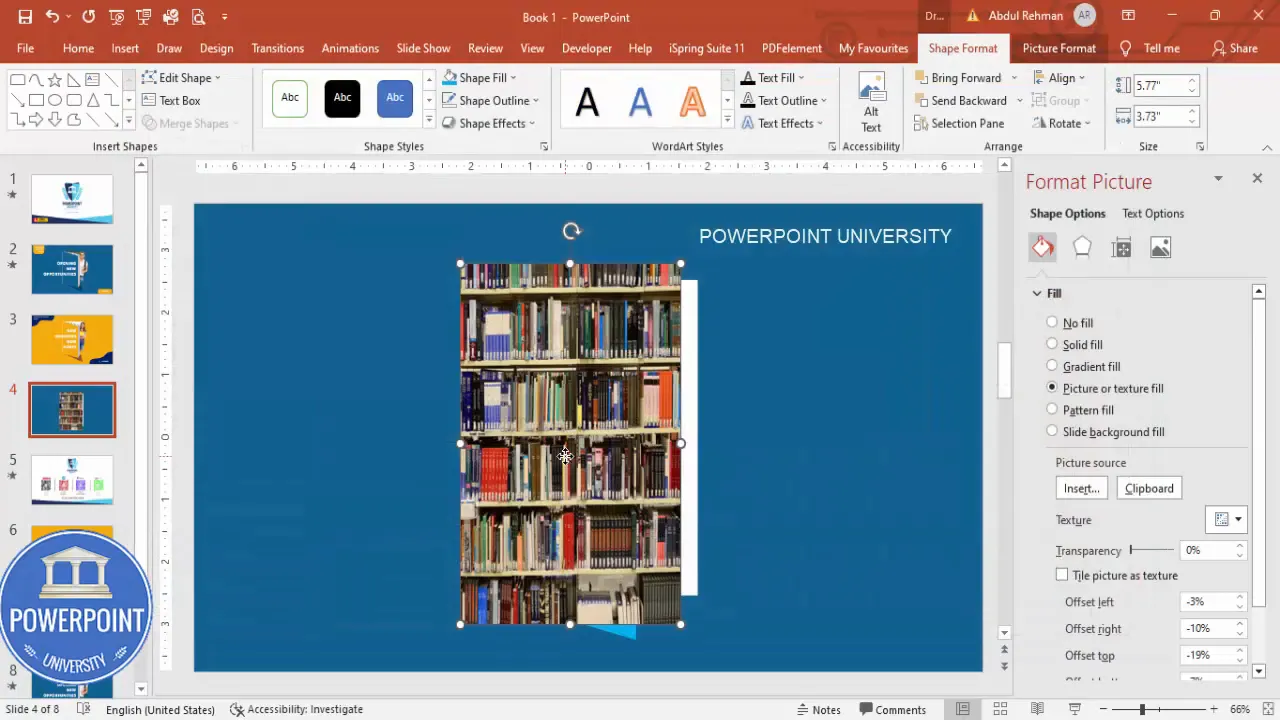
Task: Open the Alt Text pane
Action: coord(871,103)
